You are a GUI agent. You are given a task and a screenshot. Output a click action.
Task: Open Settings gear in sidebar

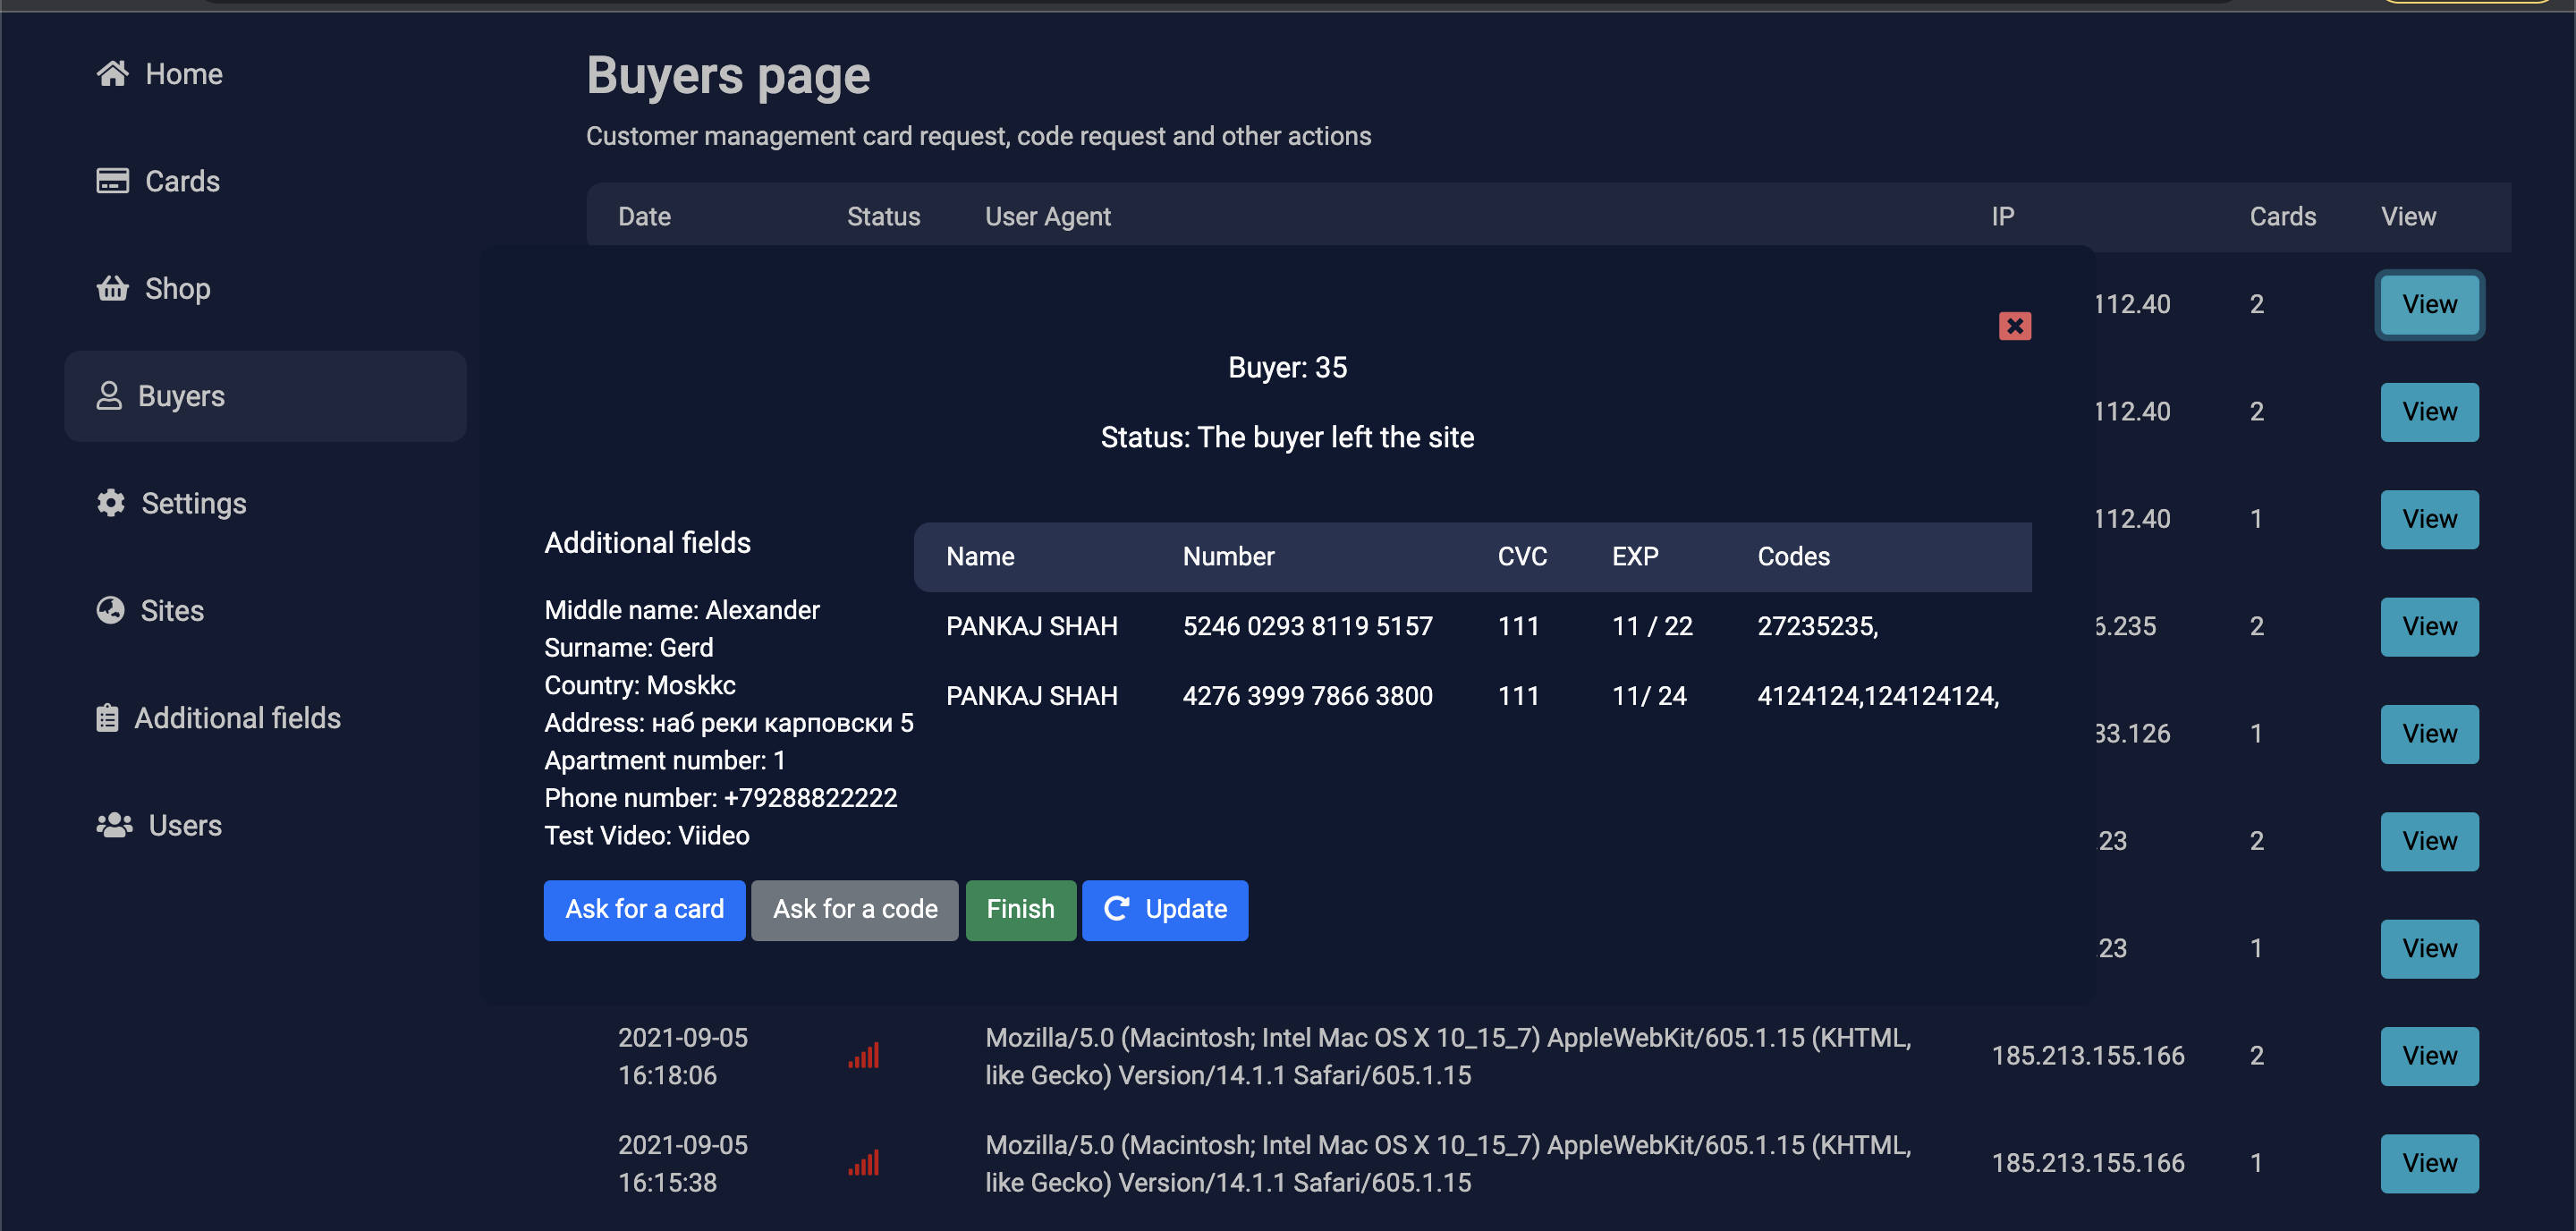click(111, 503)
